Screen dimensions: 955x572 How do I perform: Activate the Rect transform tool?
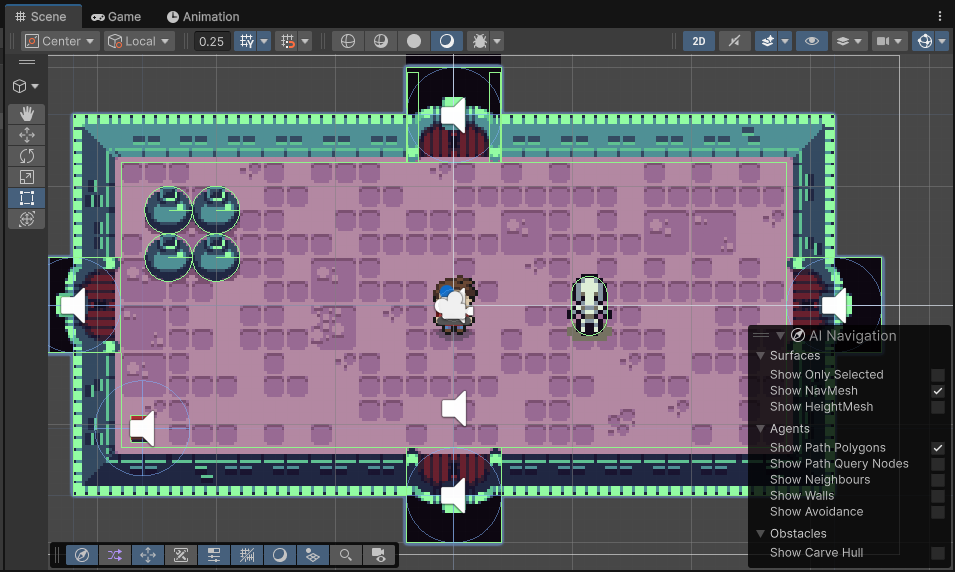coord(26,198)
